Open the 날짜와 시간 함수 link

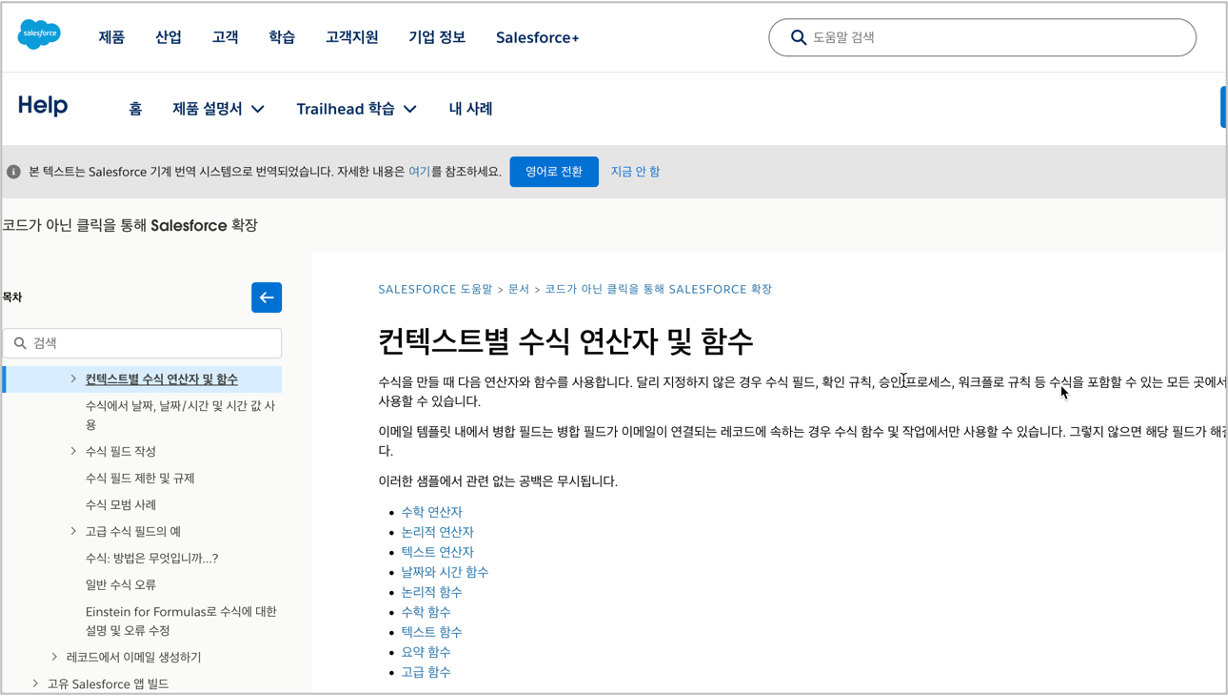click(444, 572)
